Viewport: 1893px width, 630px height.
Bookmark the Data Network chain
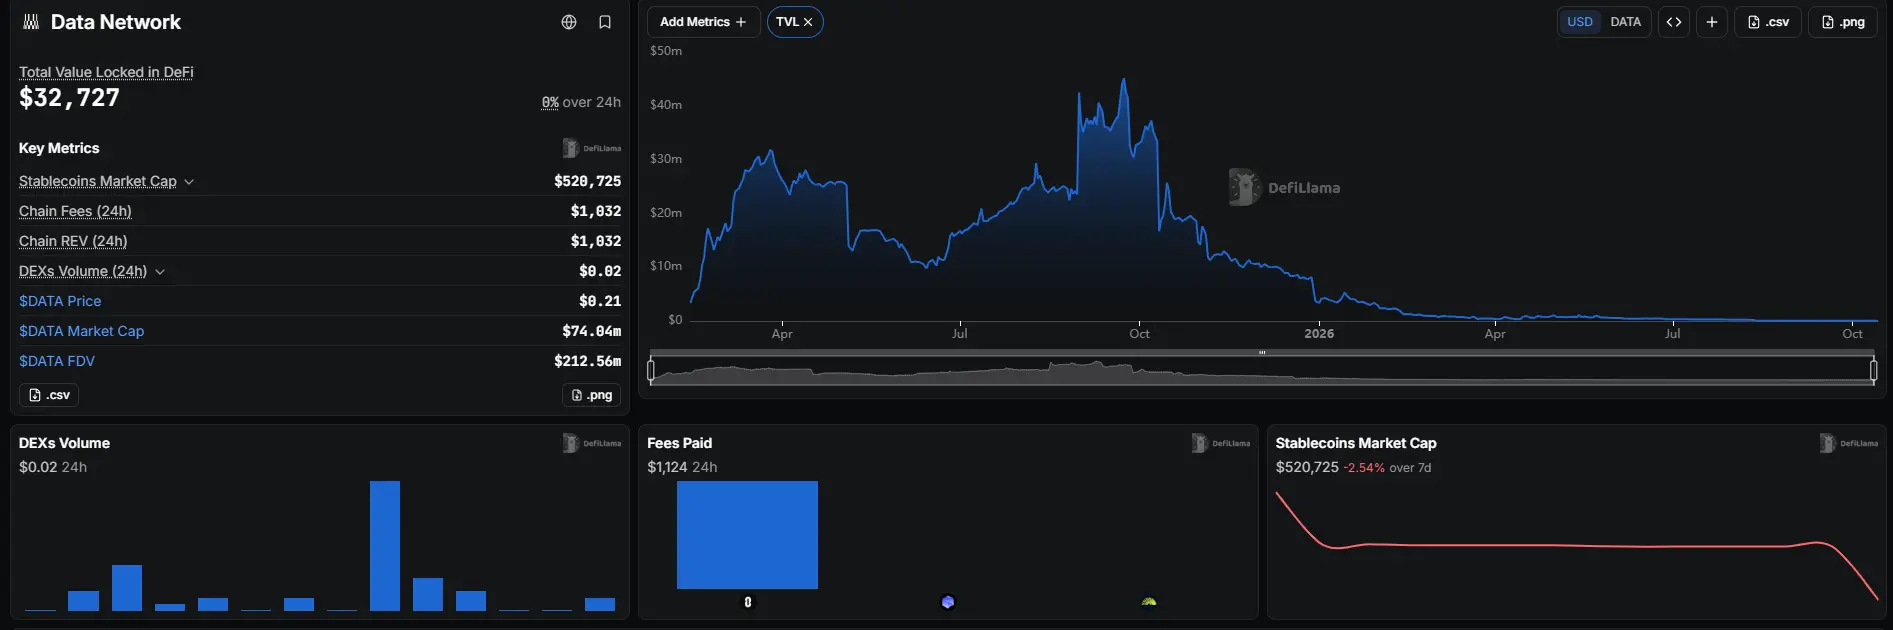605,22
